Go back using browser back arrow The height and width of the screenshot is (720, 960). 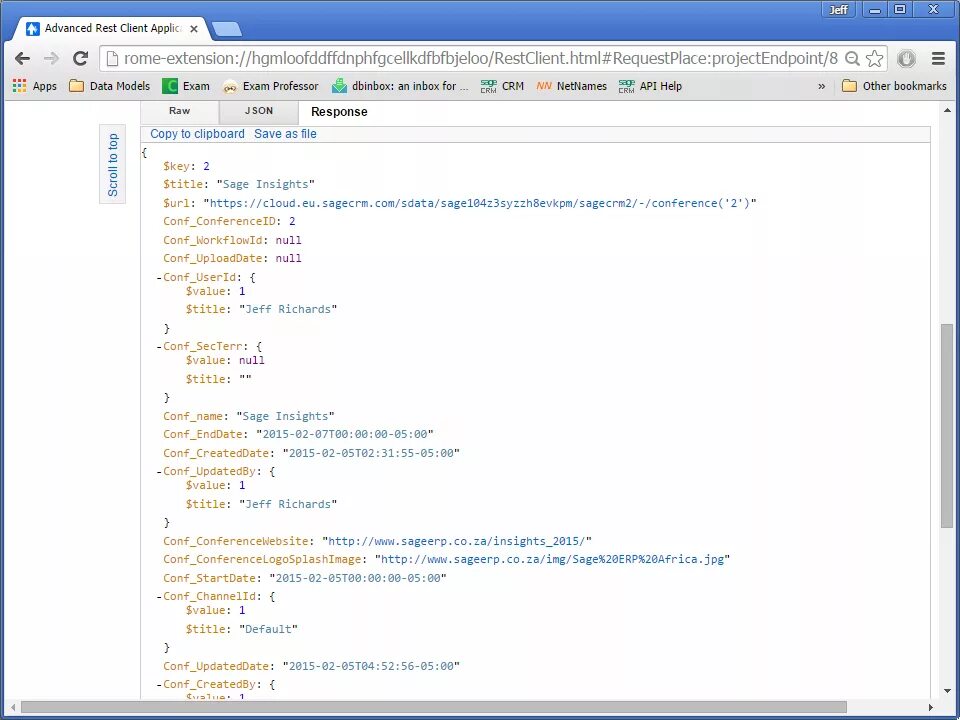22,58
